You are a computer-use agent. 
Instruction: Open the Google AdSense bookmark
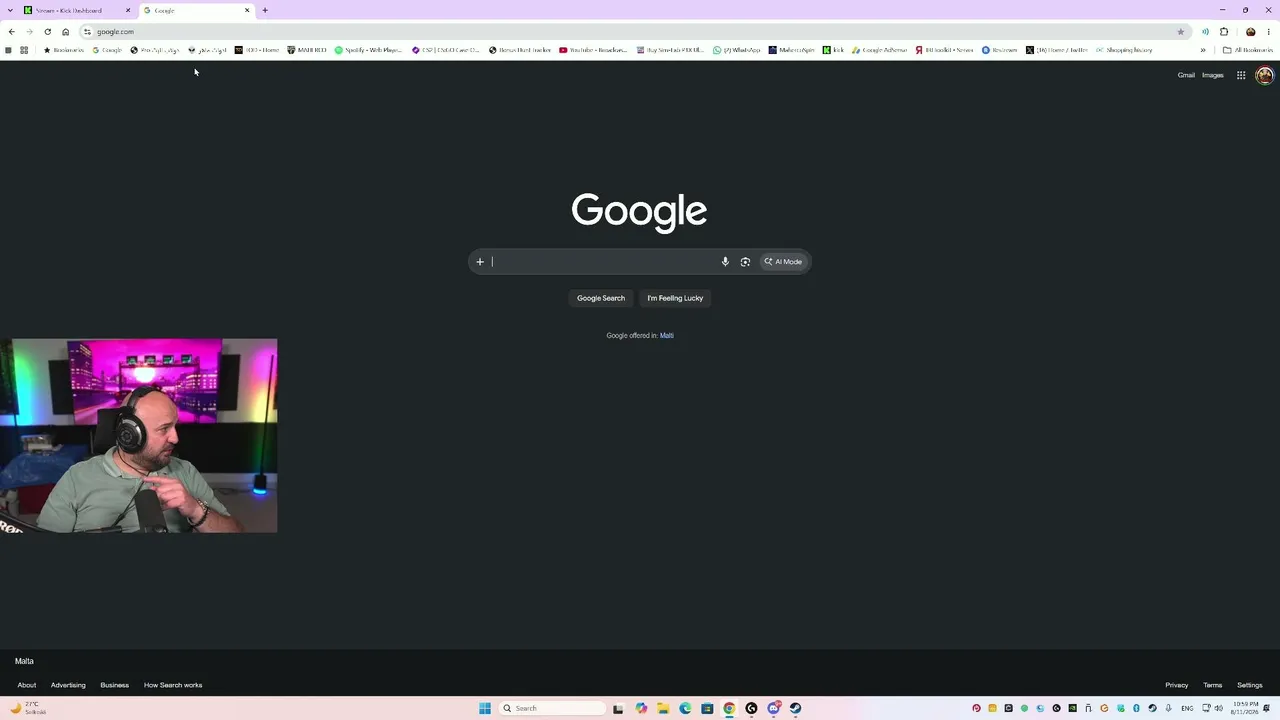pyautogui.click(x=879, y=50)
